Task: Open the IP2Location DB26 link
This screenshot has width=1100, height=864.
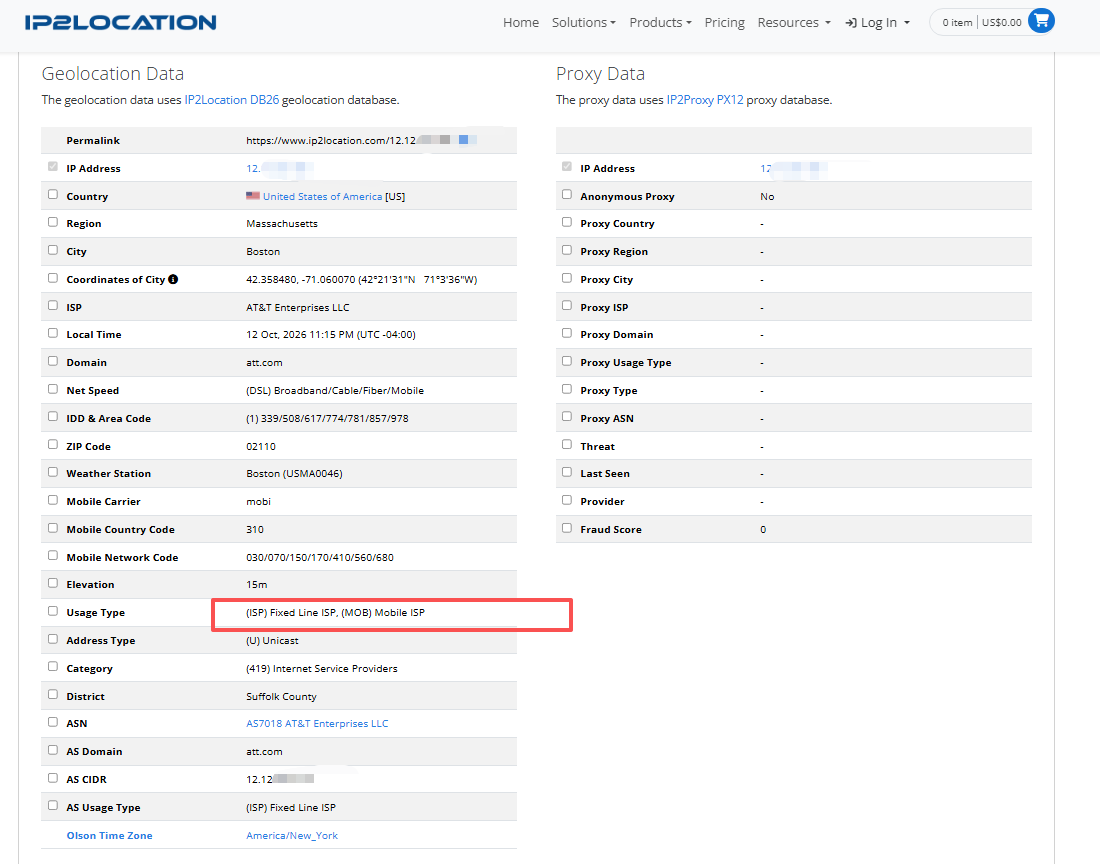Action: 232,100
